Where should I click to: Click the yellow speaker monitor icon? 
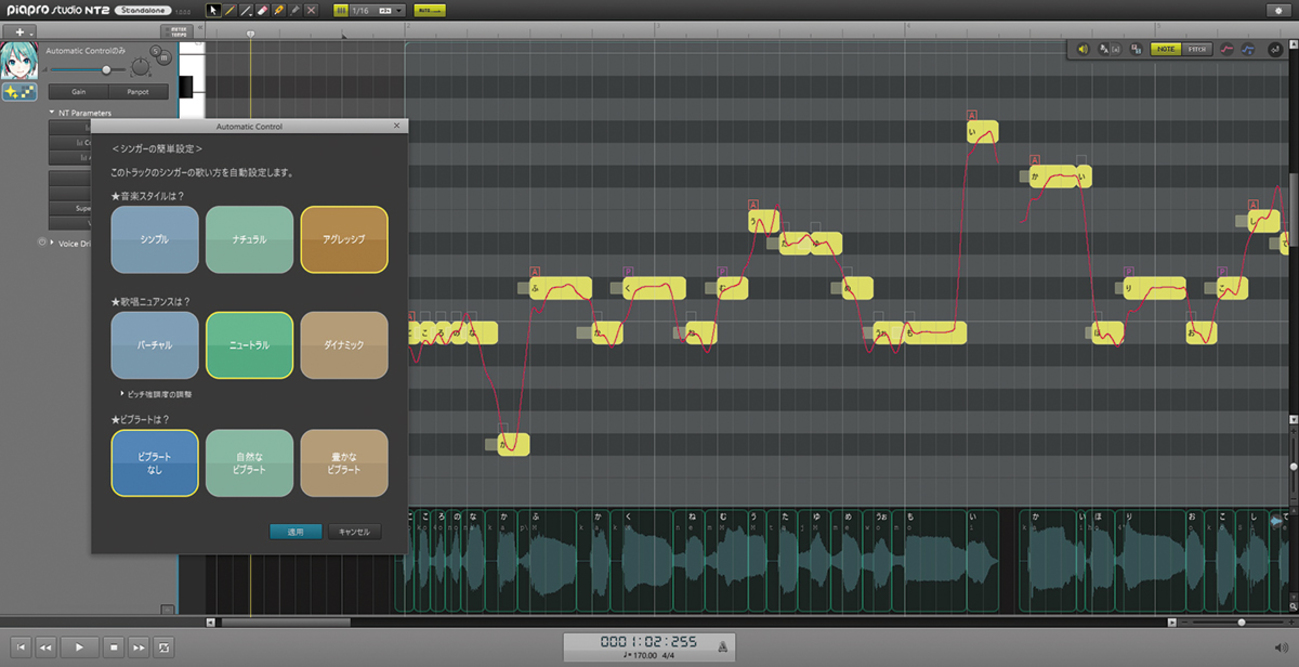point(1082,49)
